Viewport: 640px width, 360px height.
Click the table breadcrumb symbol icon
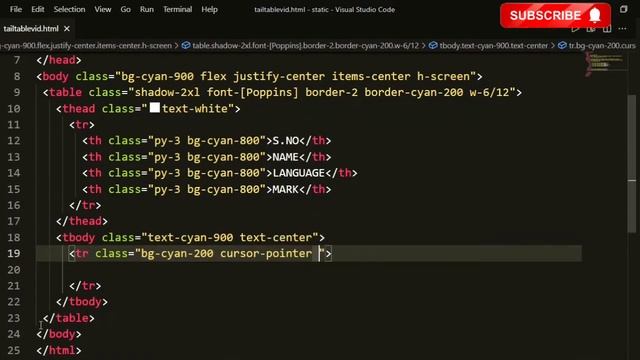(x=186, y=45)
